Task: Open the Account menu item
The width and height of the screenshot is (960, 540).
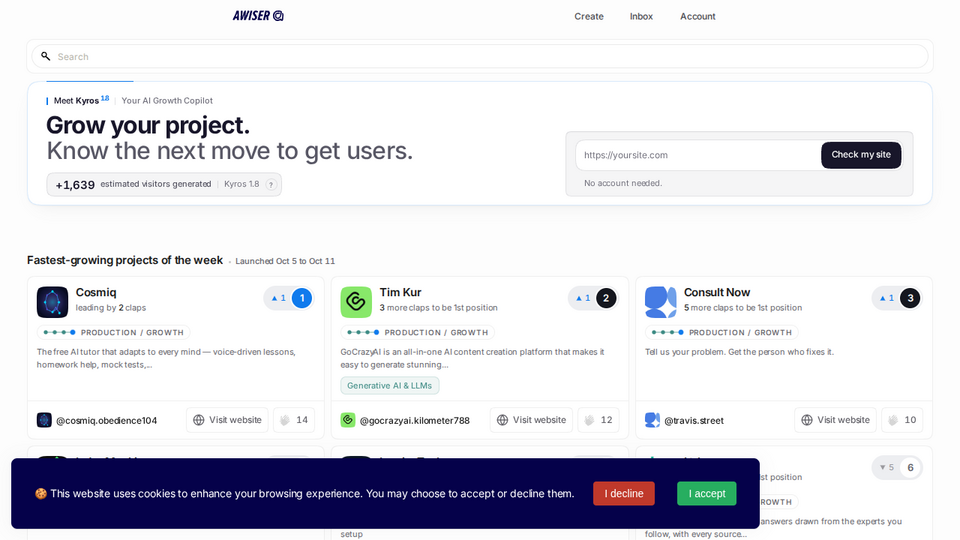Action: 697,17
